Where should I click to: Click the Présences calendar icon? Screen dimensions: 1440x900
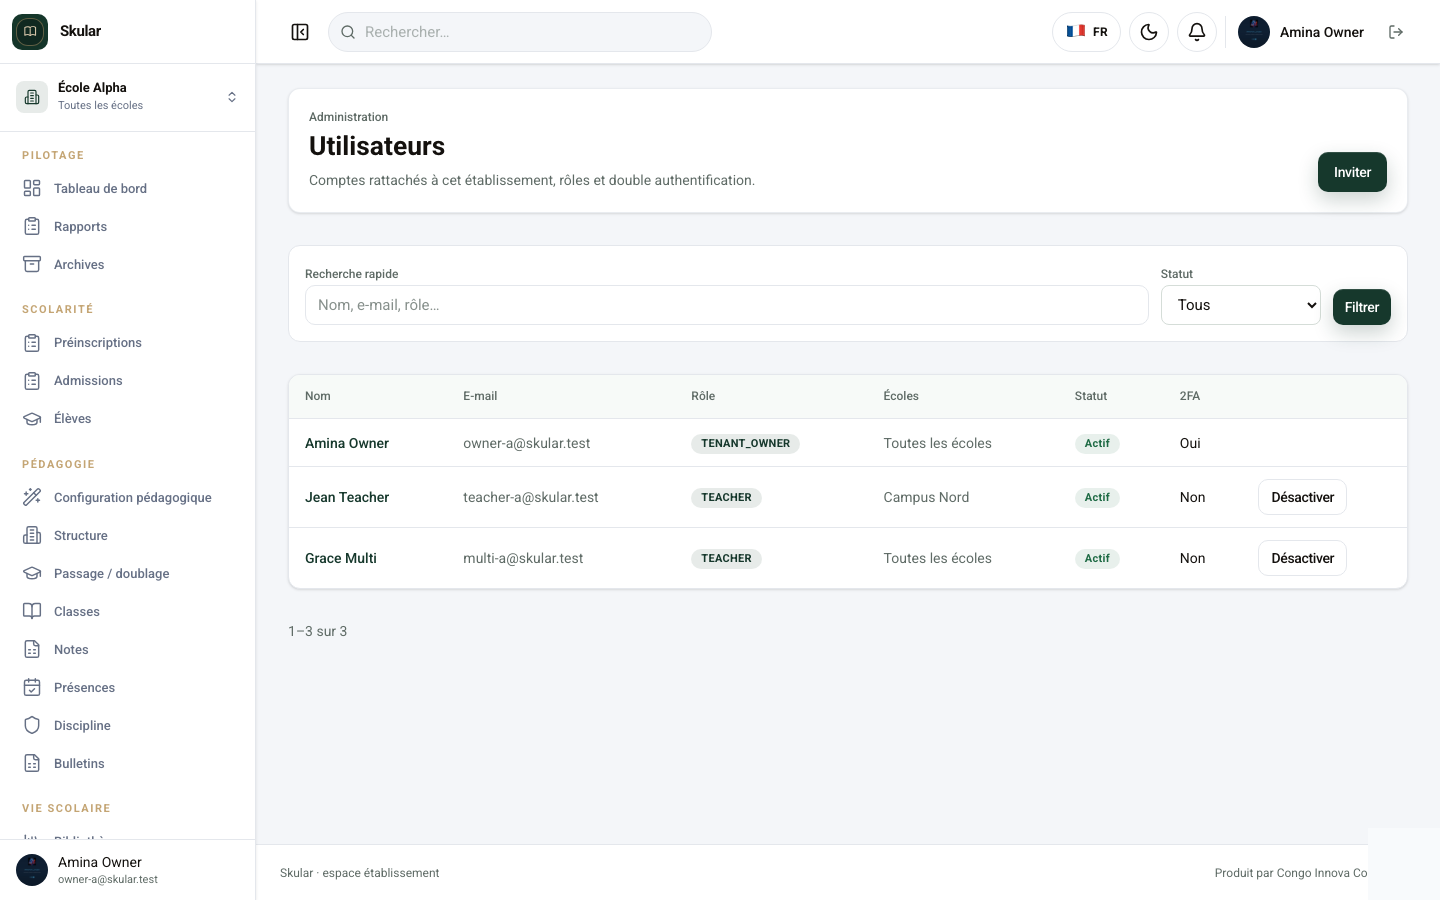point(32,687)
